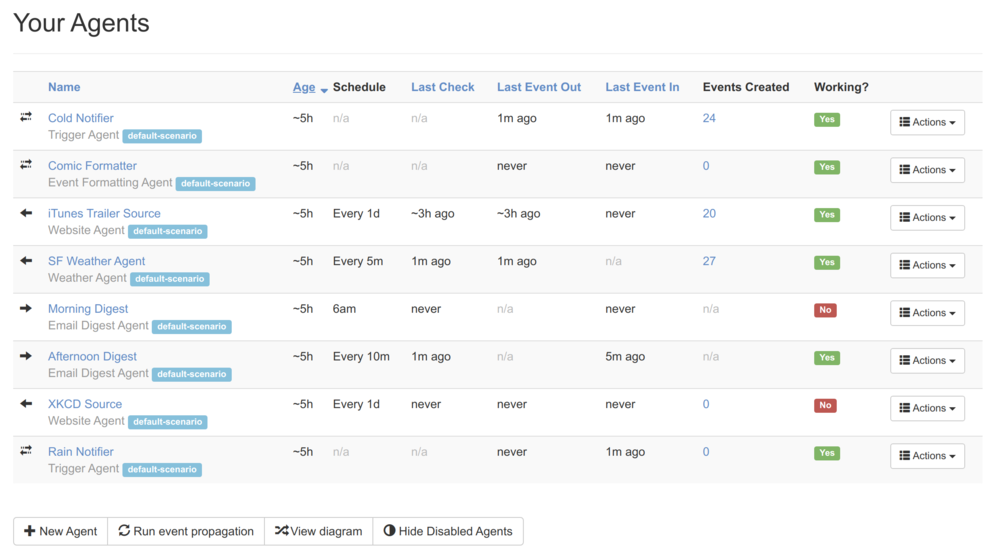This screenshot has width=1000, height=560.
Task: Click the left arrow icon beside XKCD Source
Action: [x=26, y=404]
